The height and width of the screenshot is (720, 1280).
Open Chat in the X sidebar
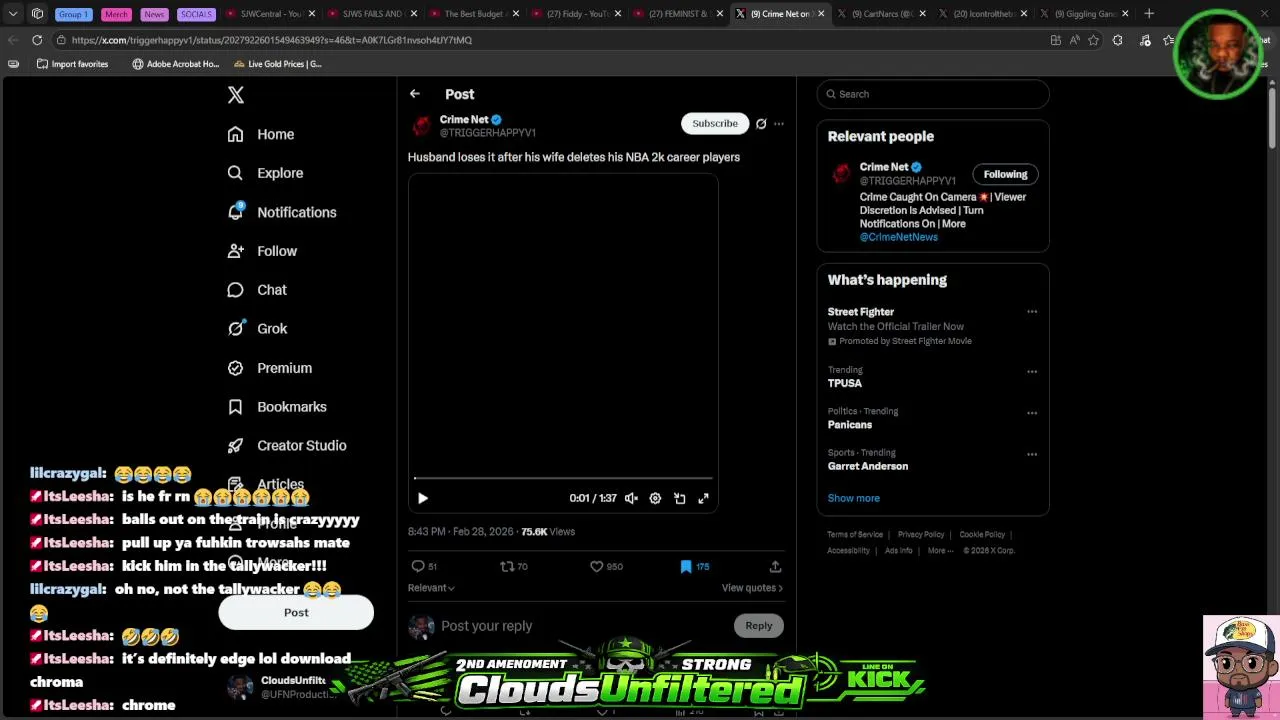click(257, 290)
